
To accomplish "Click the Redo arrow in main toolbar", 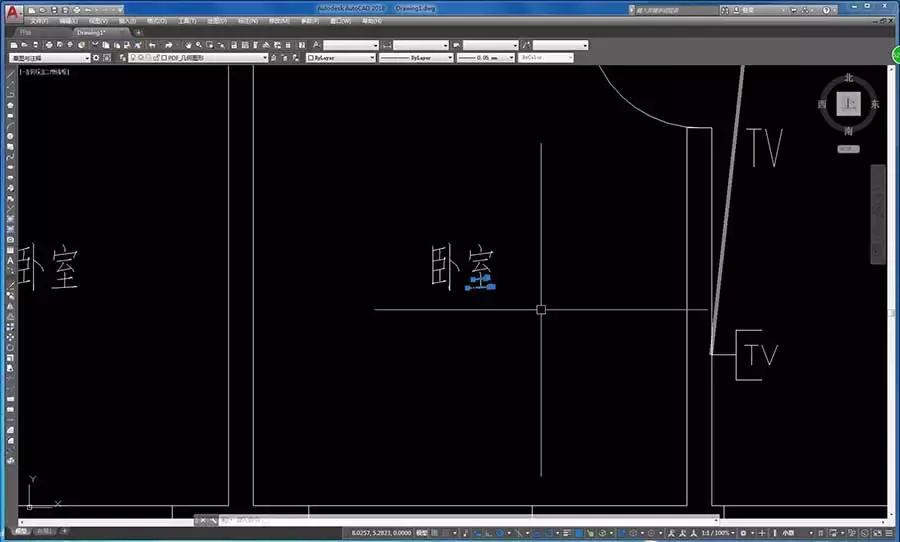I will (x=169, y=45).
